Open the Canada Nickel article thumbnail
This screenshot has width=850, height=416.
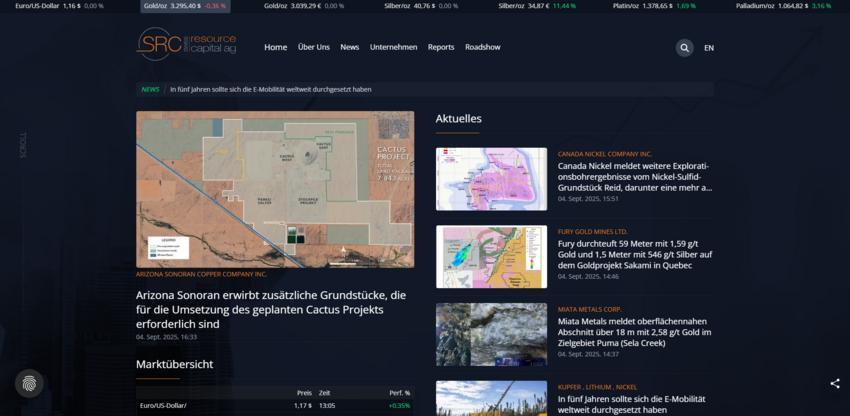coord(491,179)
